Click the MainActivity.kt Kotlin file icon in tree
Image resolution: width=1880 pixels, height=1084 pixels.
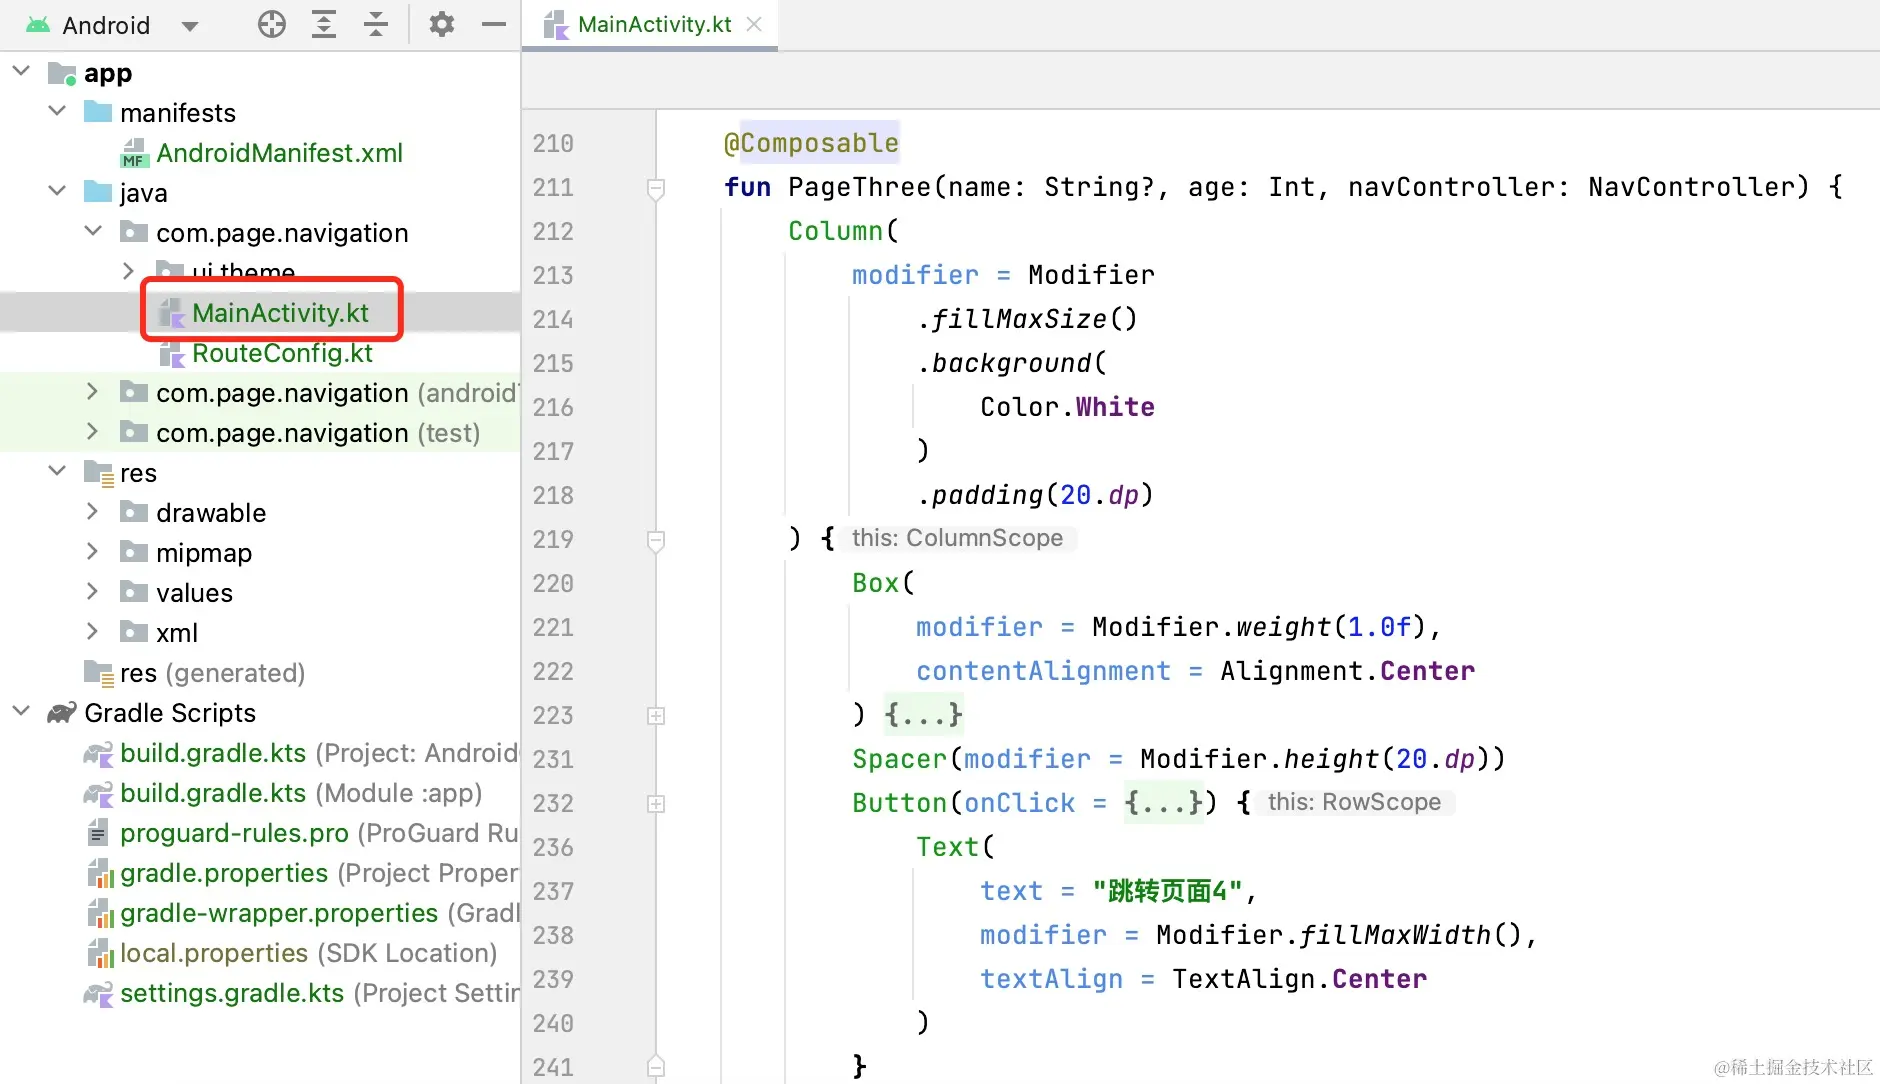(172, 313)
